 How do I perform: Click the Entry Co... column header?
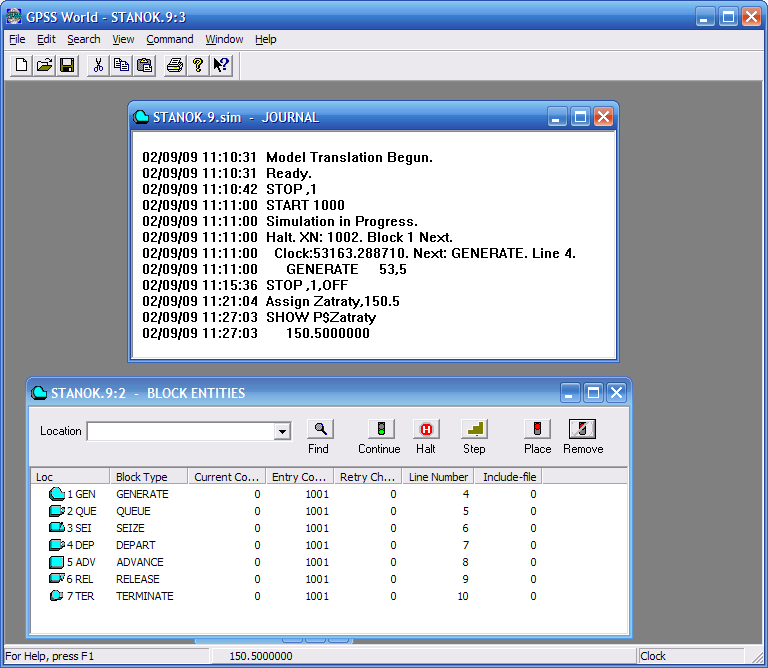300,477
